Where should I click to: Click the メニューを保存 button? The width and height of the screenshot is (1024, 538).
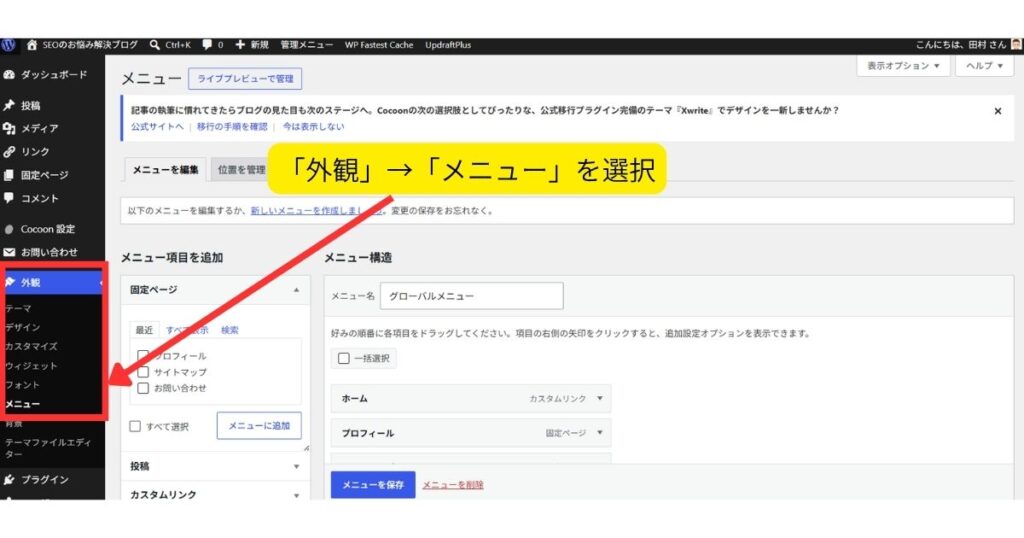[373, 484]
